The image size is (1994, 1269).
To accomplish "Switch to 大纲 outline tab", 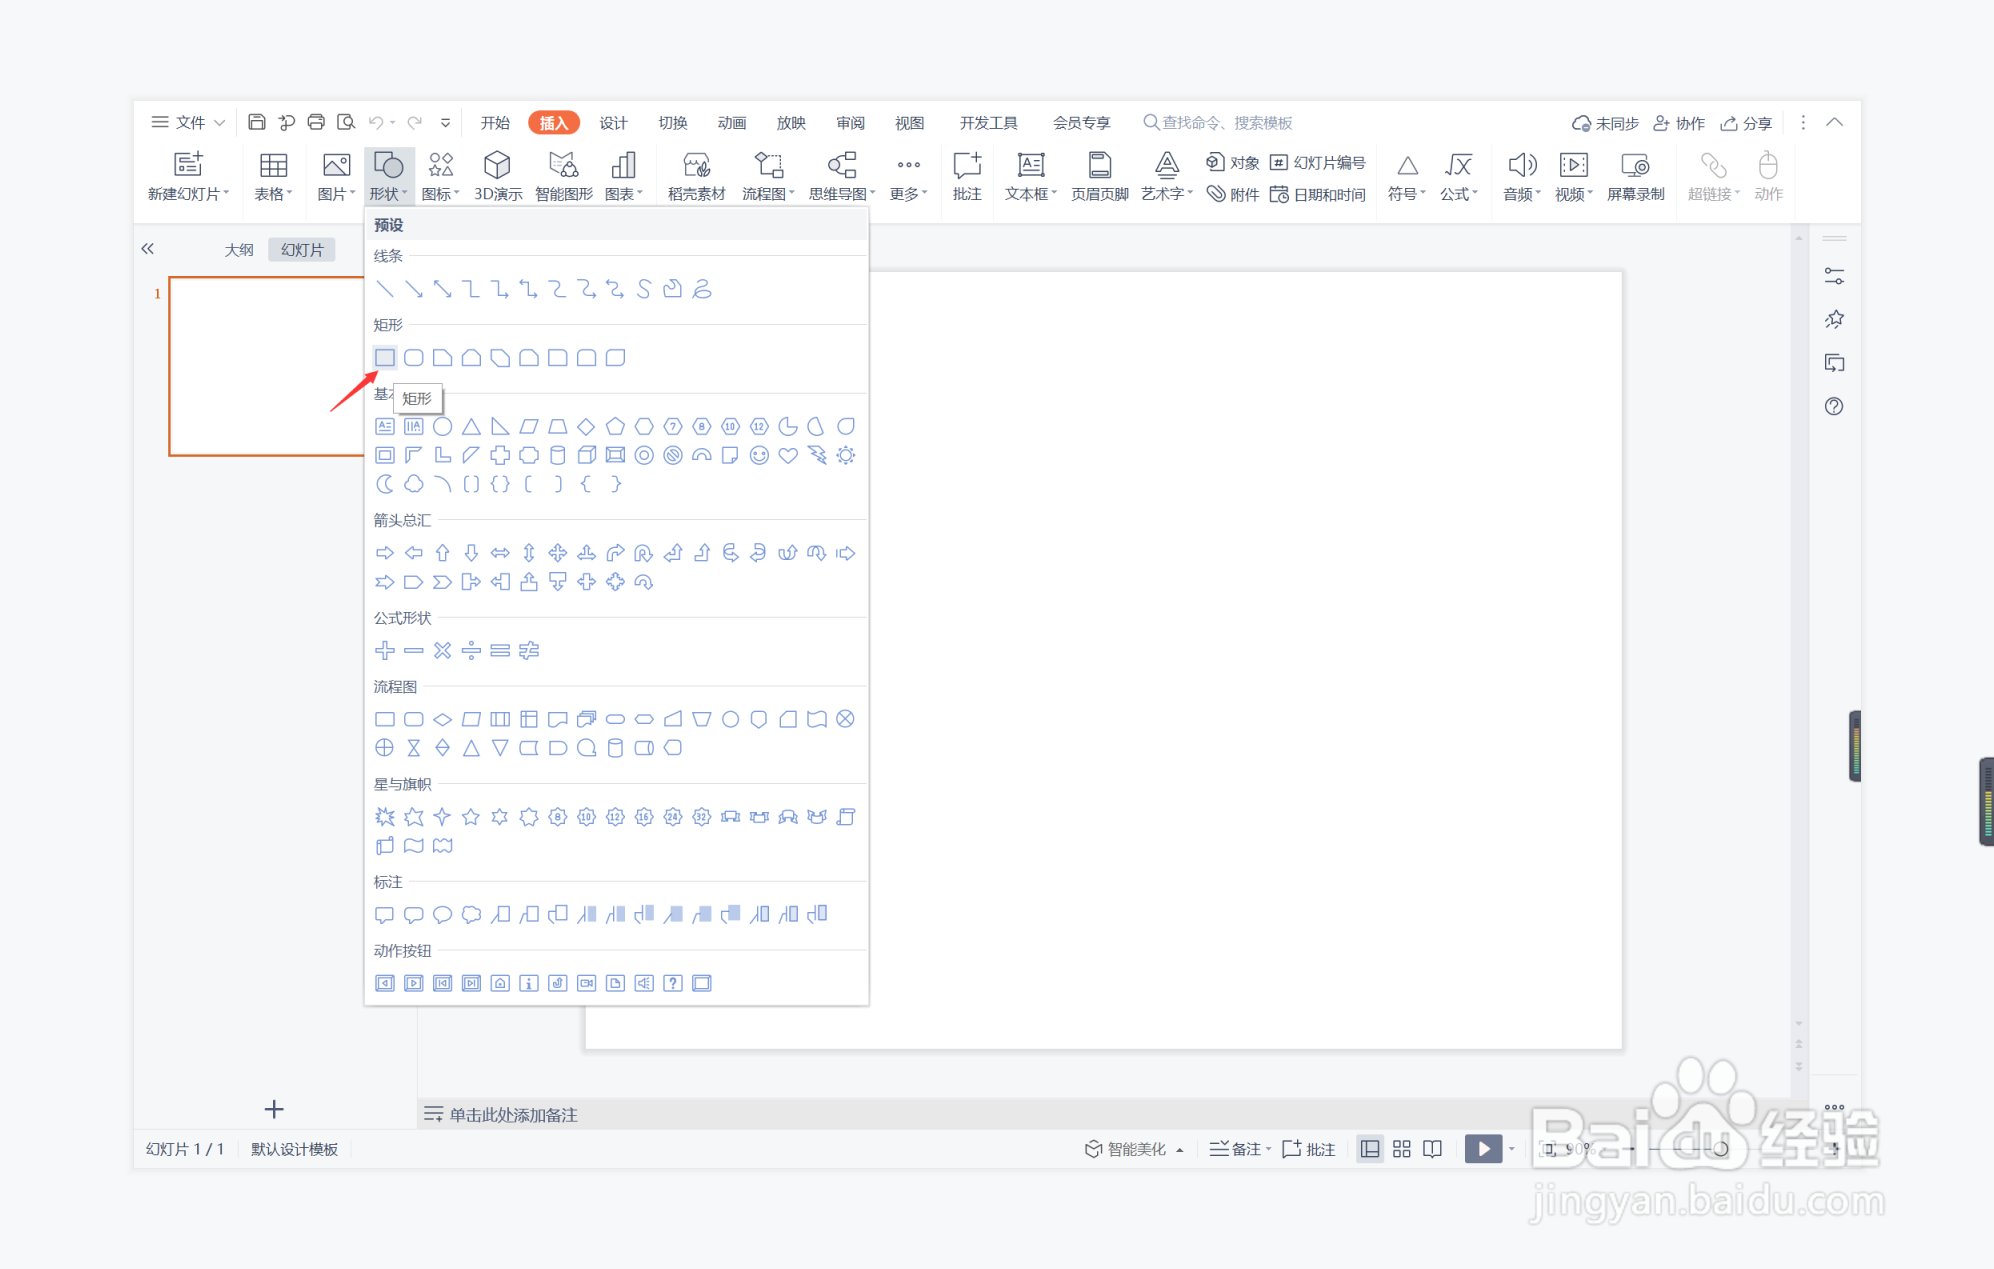I will point(239,250).
